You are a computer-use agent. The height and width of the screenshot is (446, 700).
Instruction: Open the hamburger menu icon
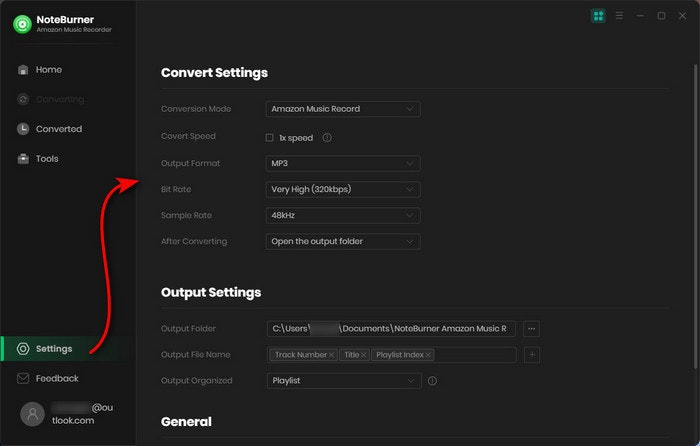(x=619, y=16)
